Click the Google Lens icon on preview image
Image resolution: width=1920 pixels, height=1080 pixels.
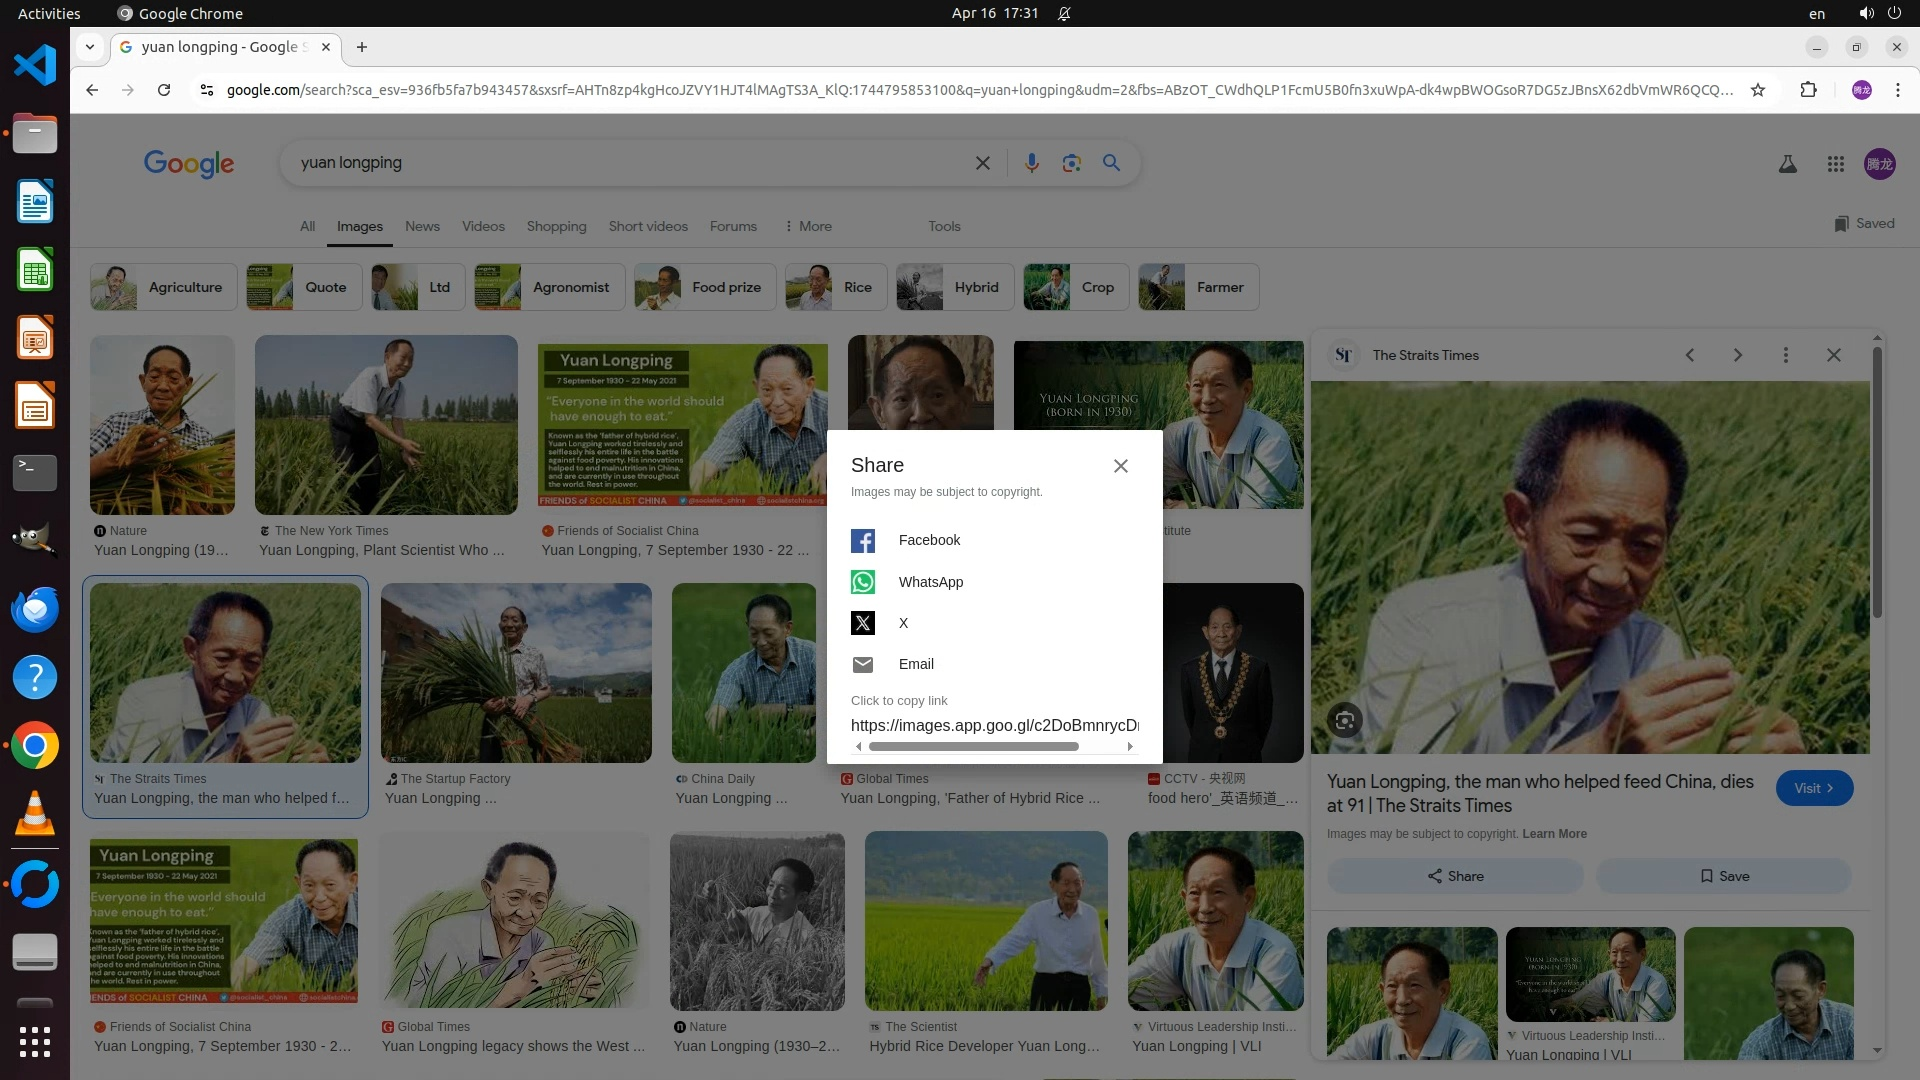(1345, 720)
